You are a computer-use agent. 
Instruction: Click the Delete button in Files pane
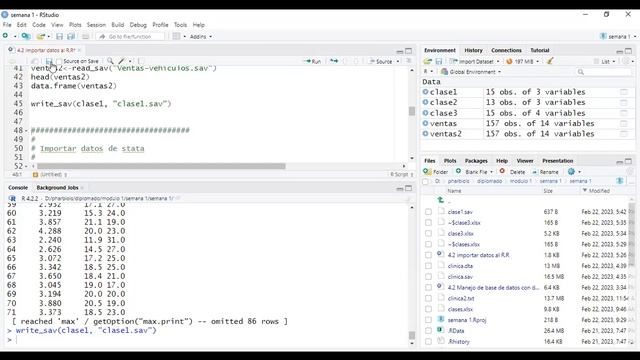[x=513, y=172]
